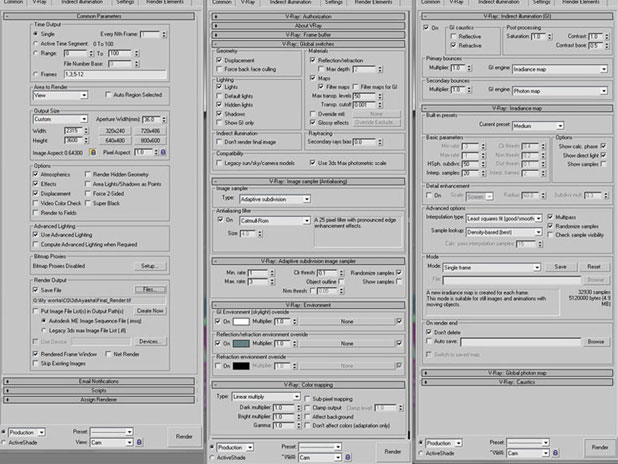618x464 pixels.
Task: Toggle Use Advanced Lighting checkbox
Action: [35, 235]
